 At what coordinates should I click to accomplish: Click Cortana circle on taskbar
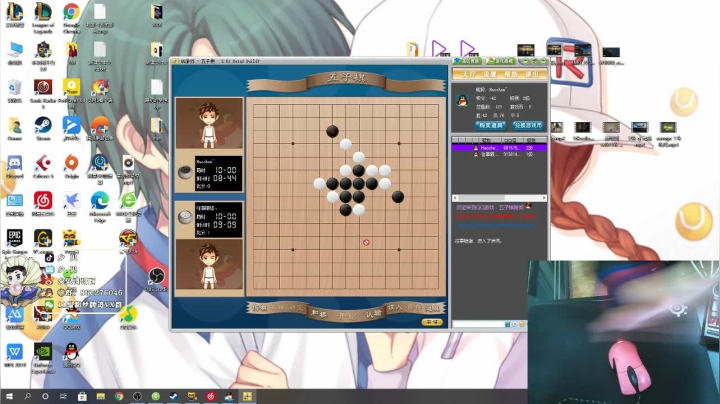[45, 396]
